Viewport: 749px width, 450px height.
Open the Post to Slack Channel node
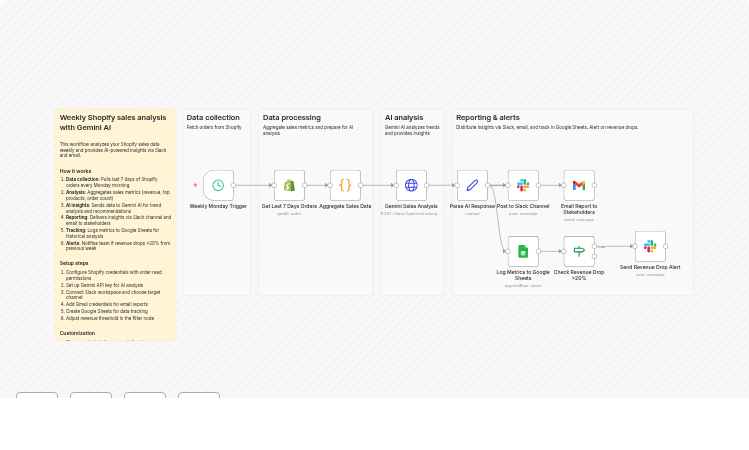[x=523, y=185]
